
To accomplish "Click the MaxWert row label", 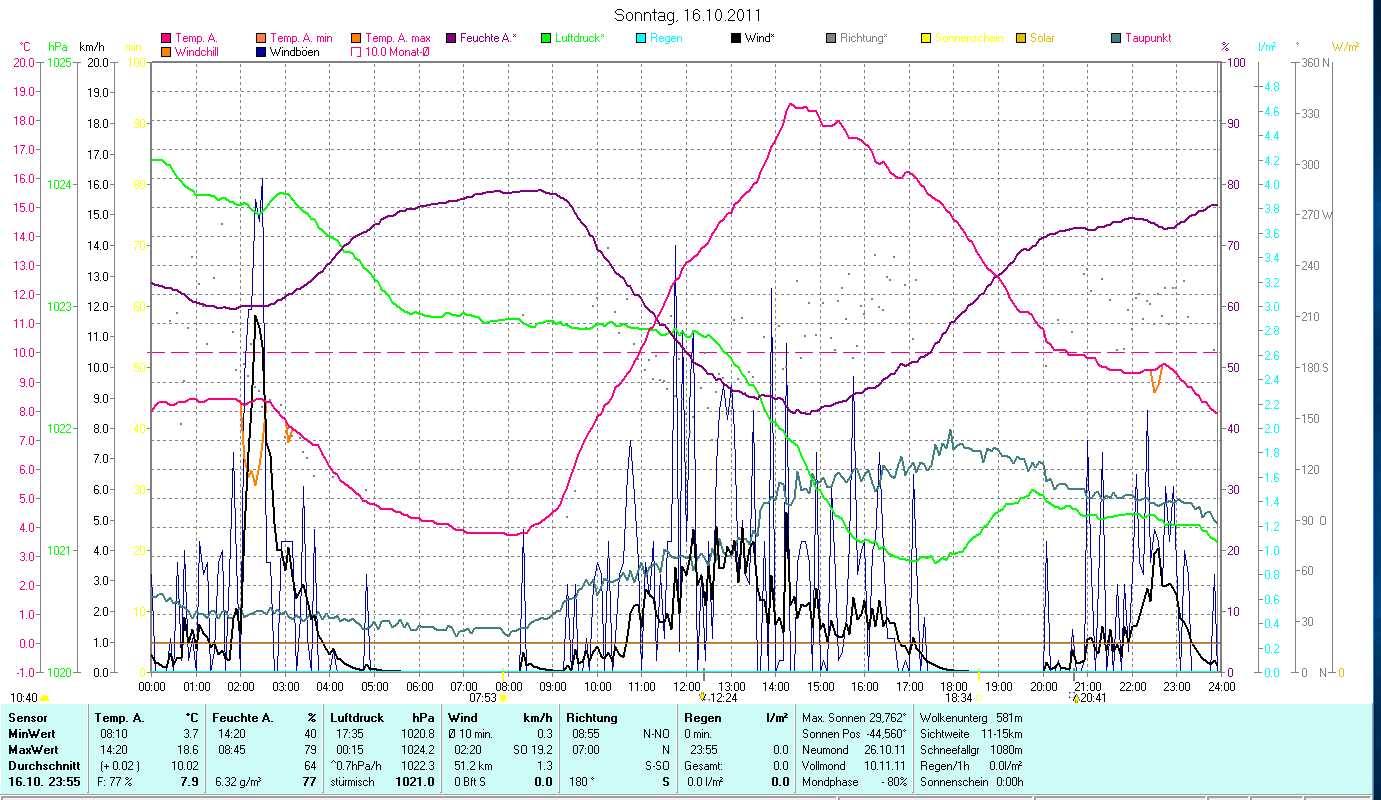I will [32, 750].
